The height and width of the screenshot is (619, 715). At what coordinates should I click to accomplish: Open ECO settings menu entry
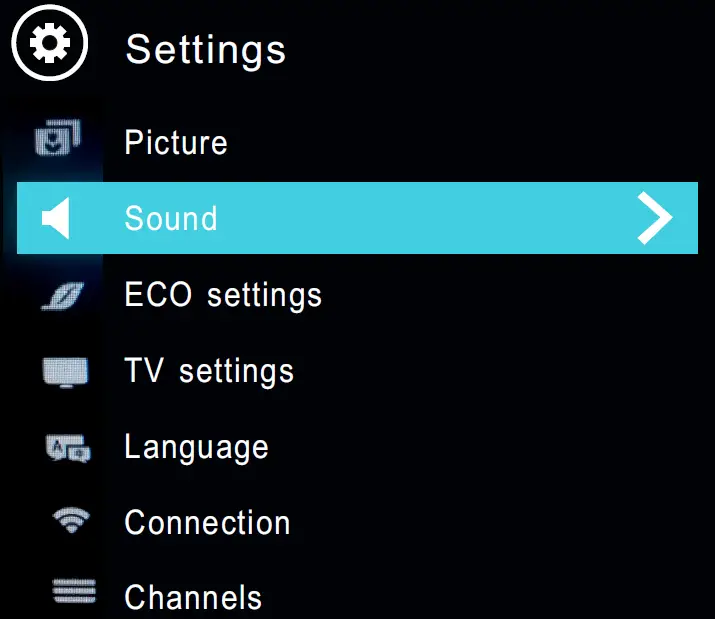[x=223, y=295]
